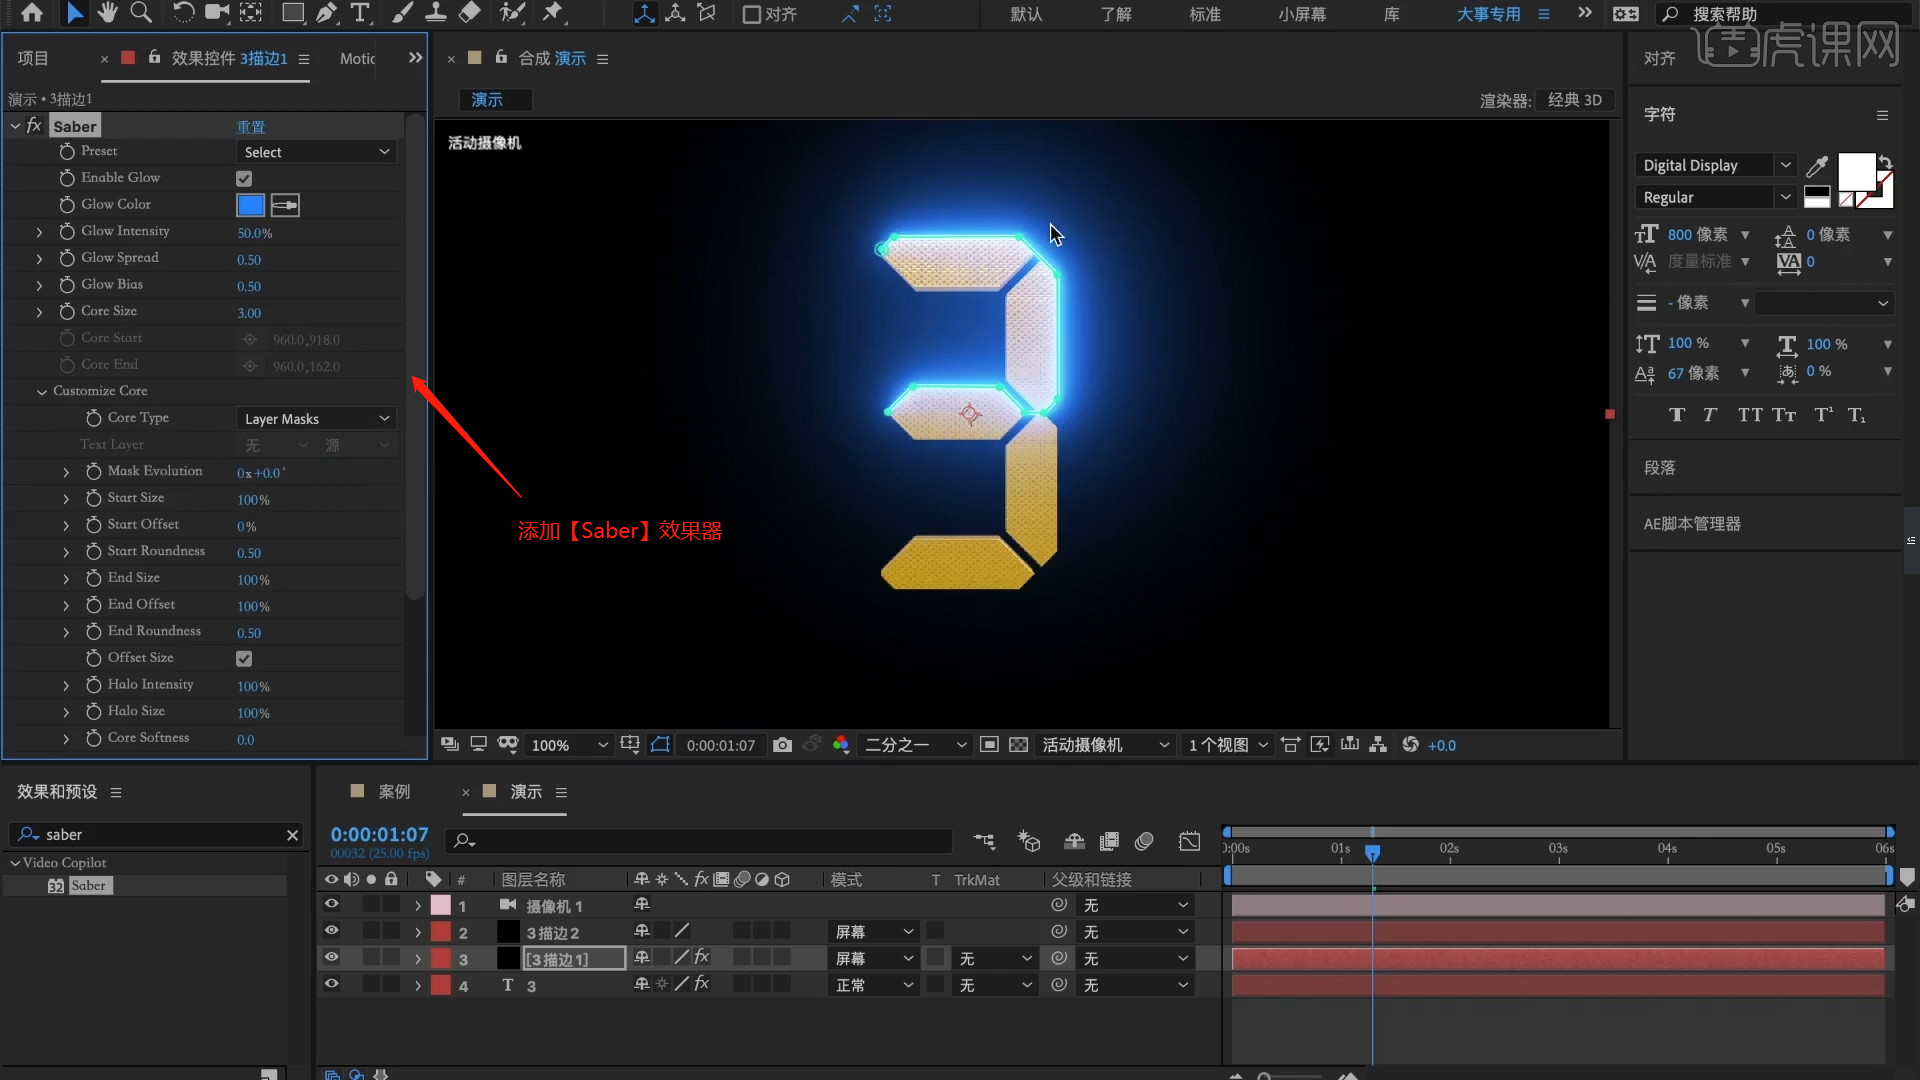Toggle the Core Size stopwatch
The height and width of the screenshot is (1080, 1920).
[67, 312]
